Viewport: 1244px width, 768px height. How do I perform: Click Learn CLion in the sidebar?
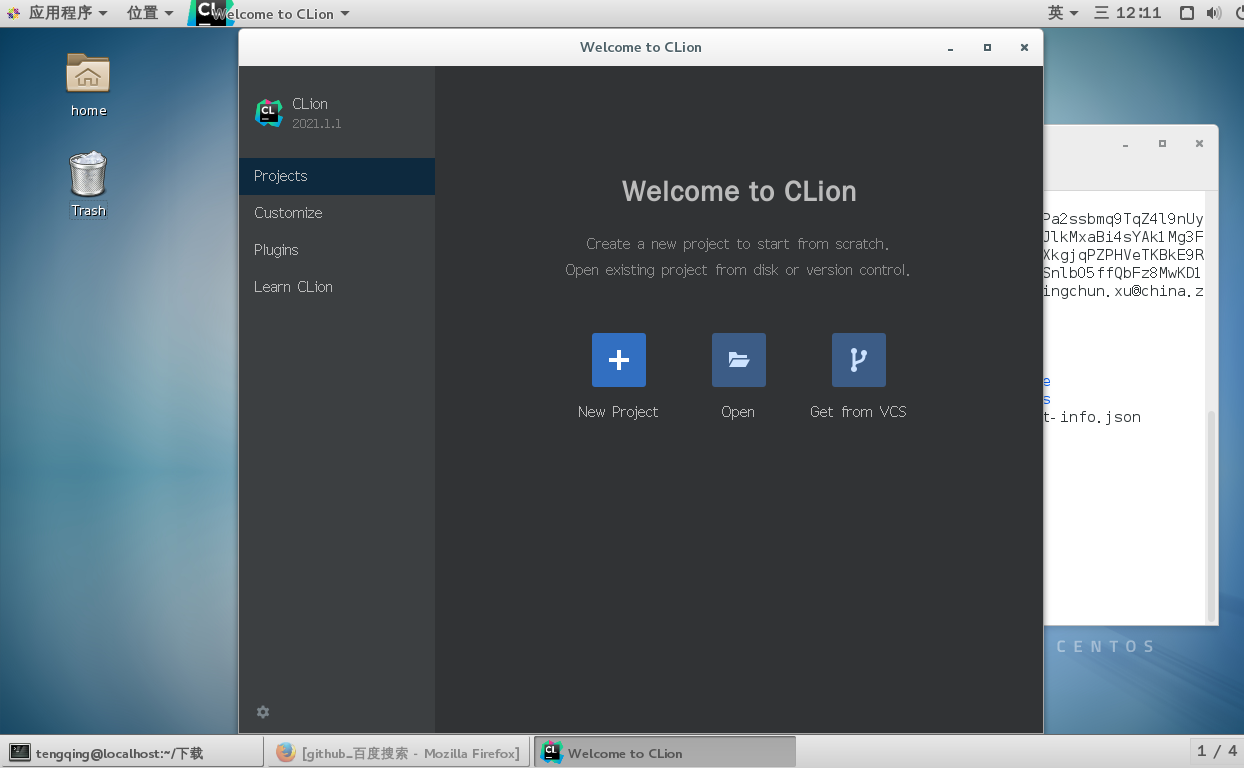[293, 286]
